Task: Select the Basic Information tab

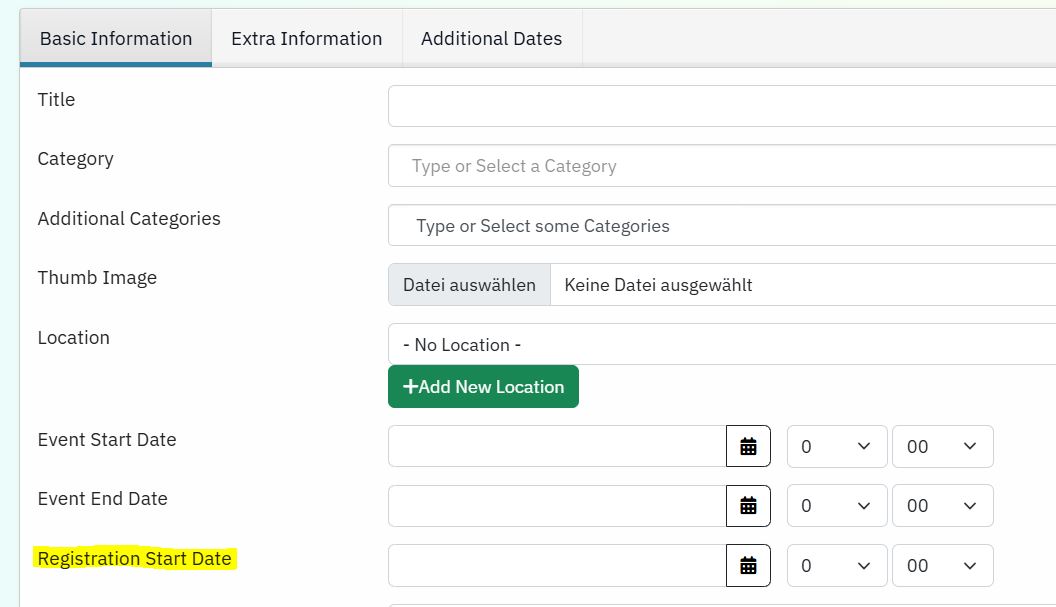Action: pyautogui.click(x=116, y=39)
